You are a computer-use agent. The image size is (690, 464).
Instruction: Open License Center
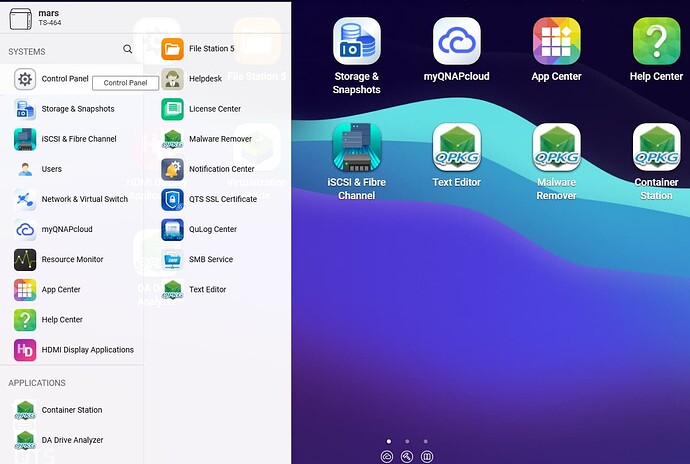[x=201, y=109]
